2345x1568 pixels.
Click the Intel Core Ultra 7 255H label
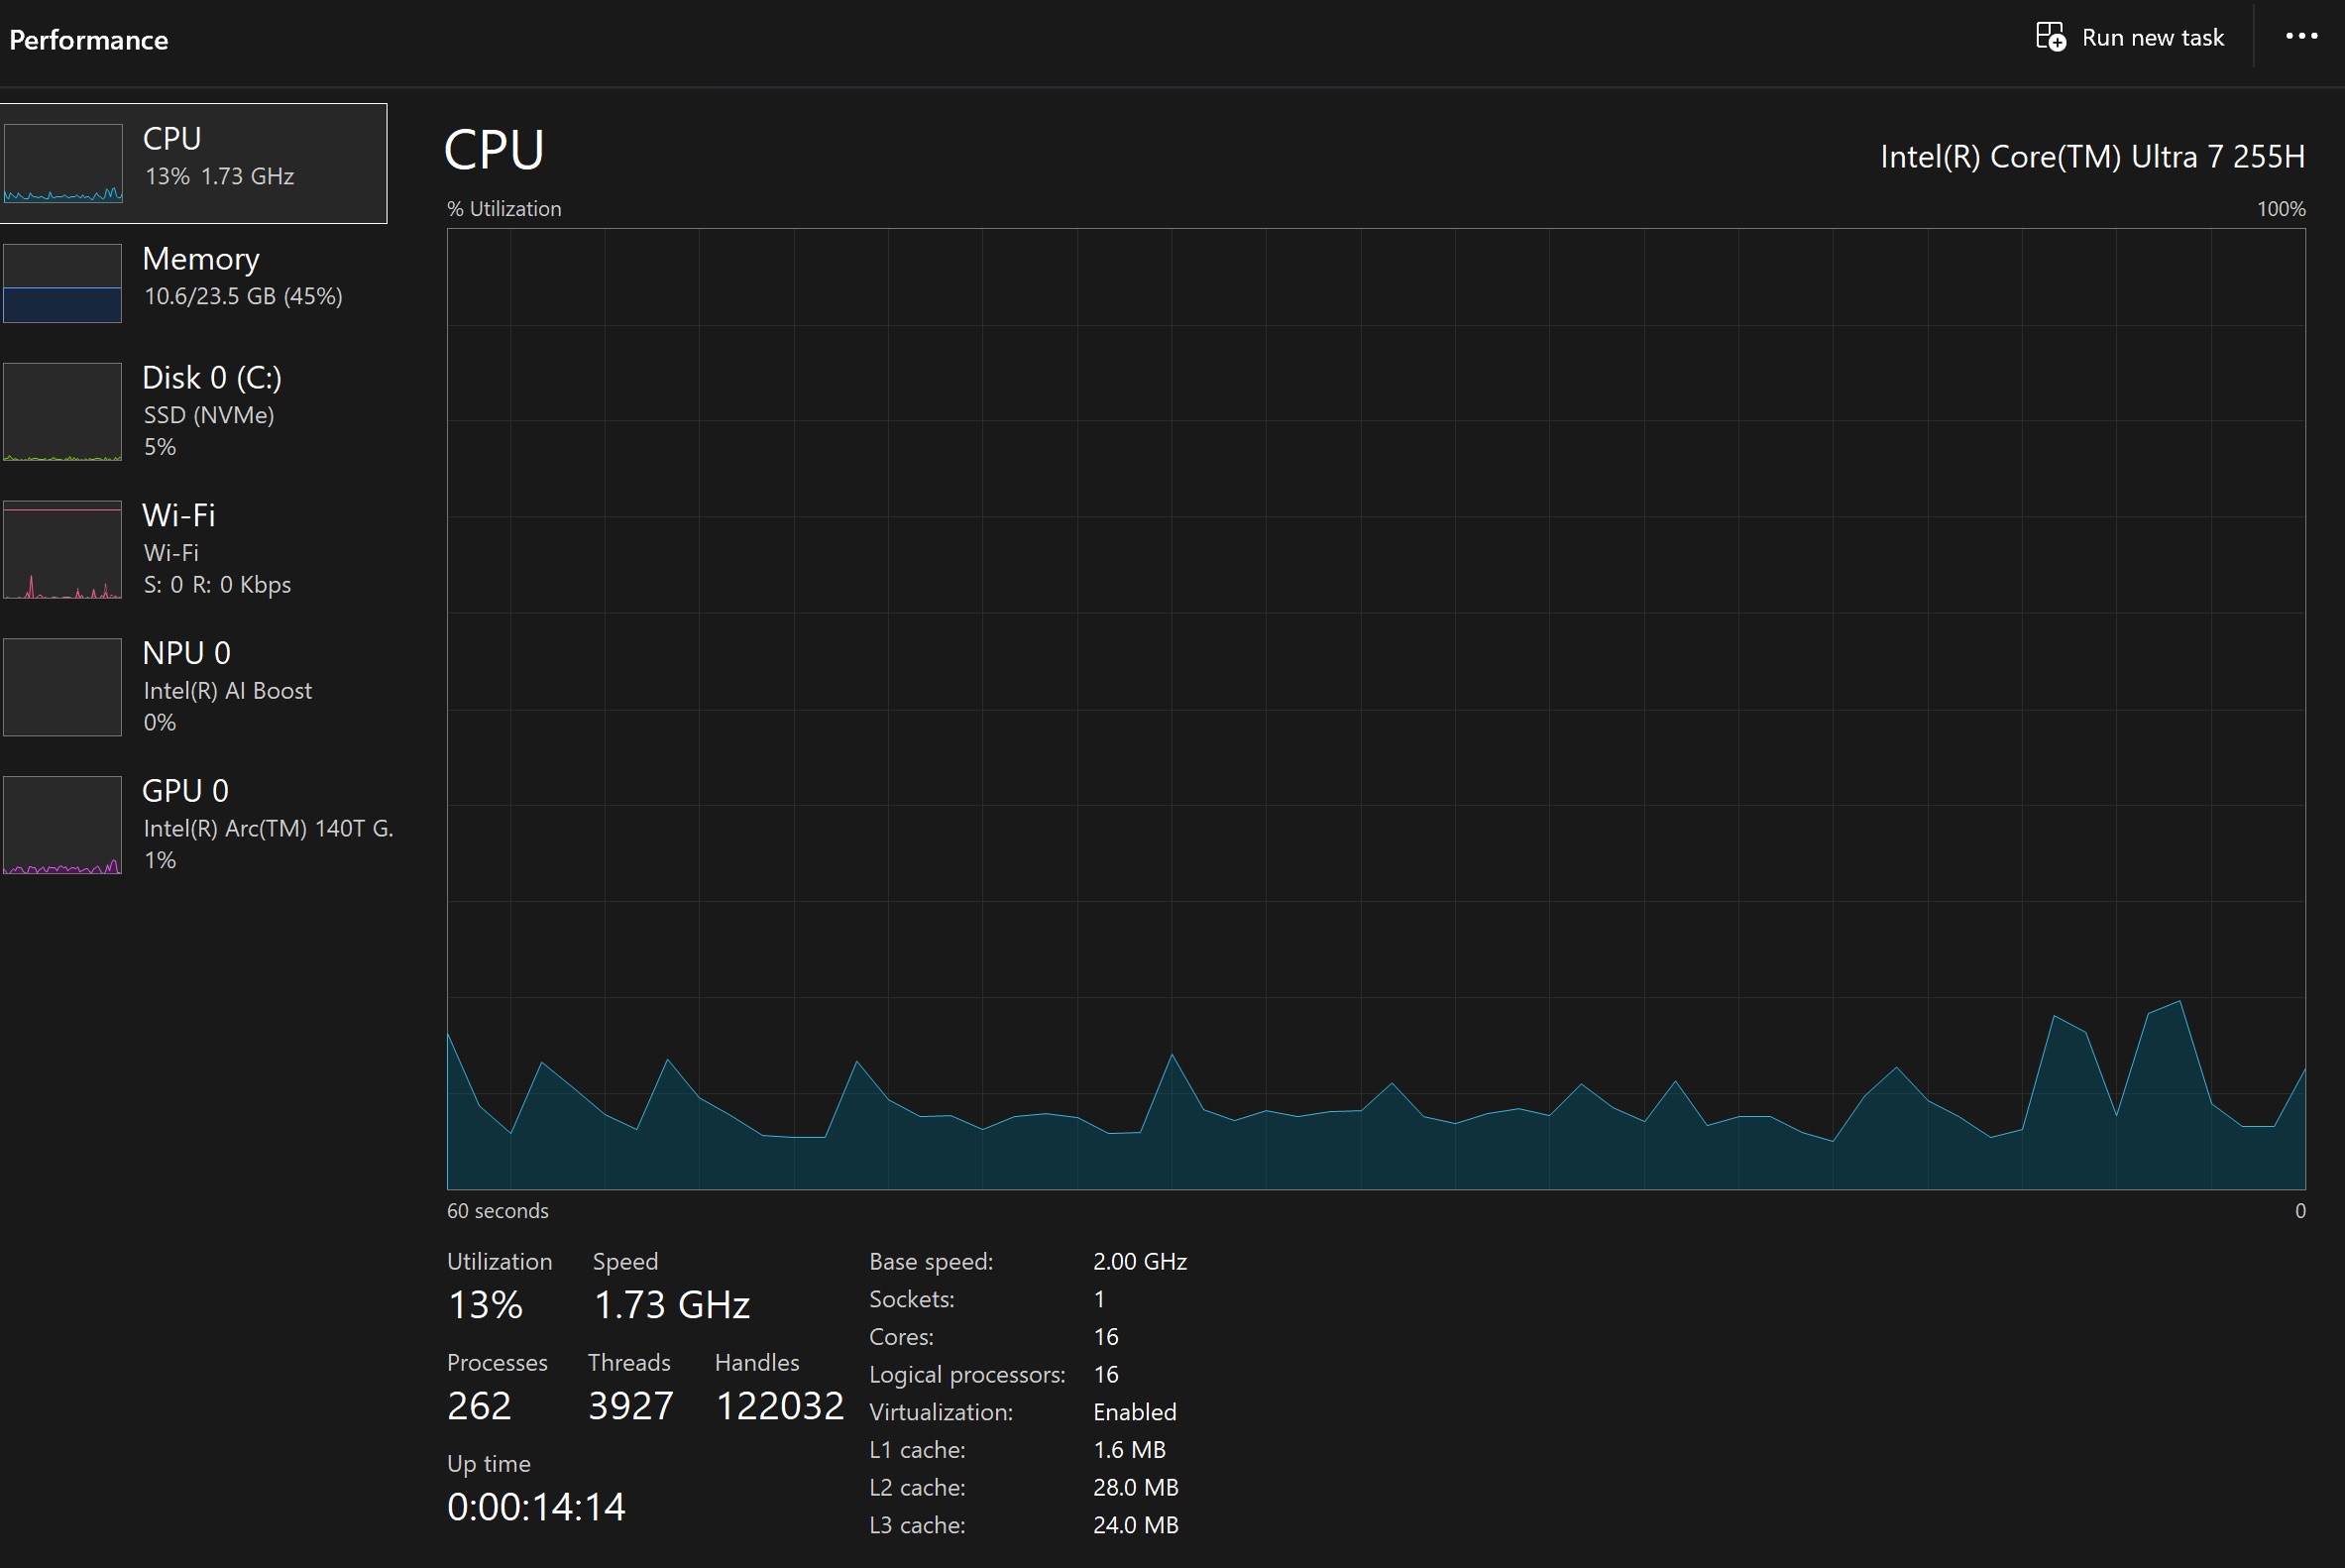(2092, 157)
